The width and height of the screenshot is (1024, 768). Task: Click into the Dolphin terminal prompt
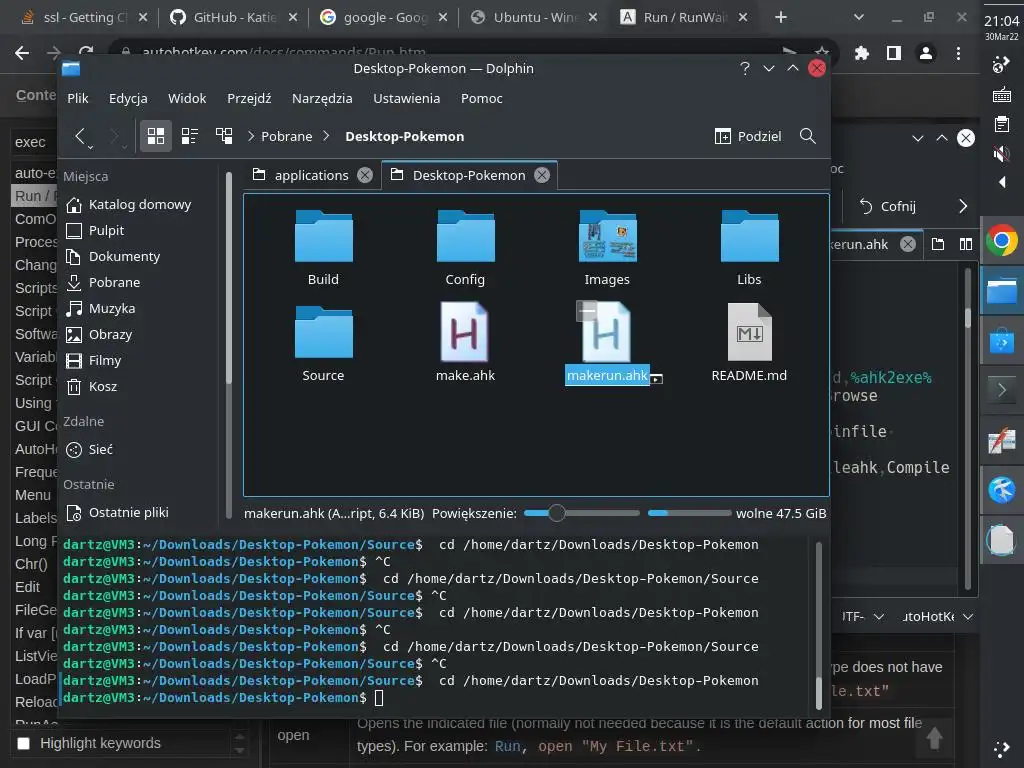point(379,698)
